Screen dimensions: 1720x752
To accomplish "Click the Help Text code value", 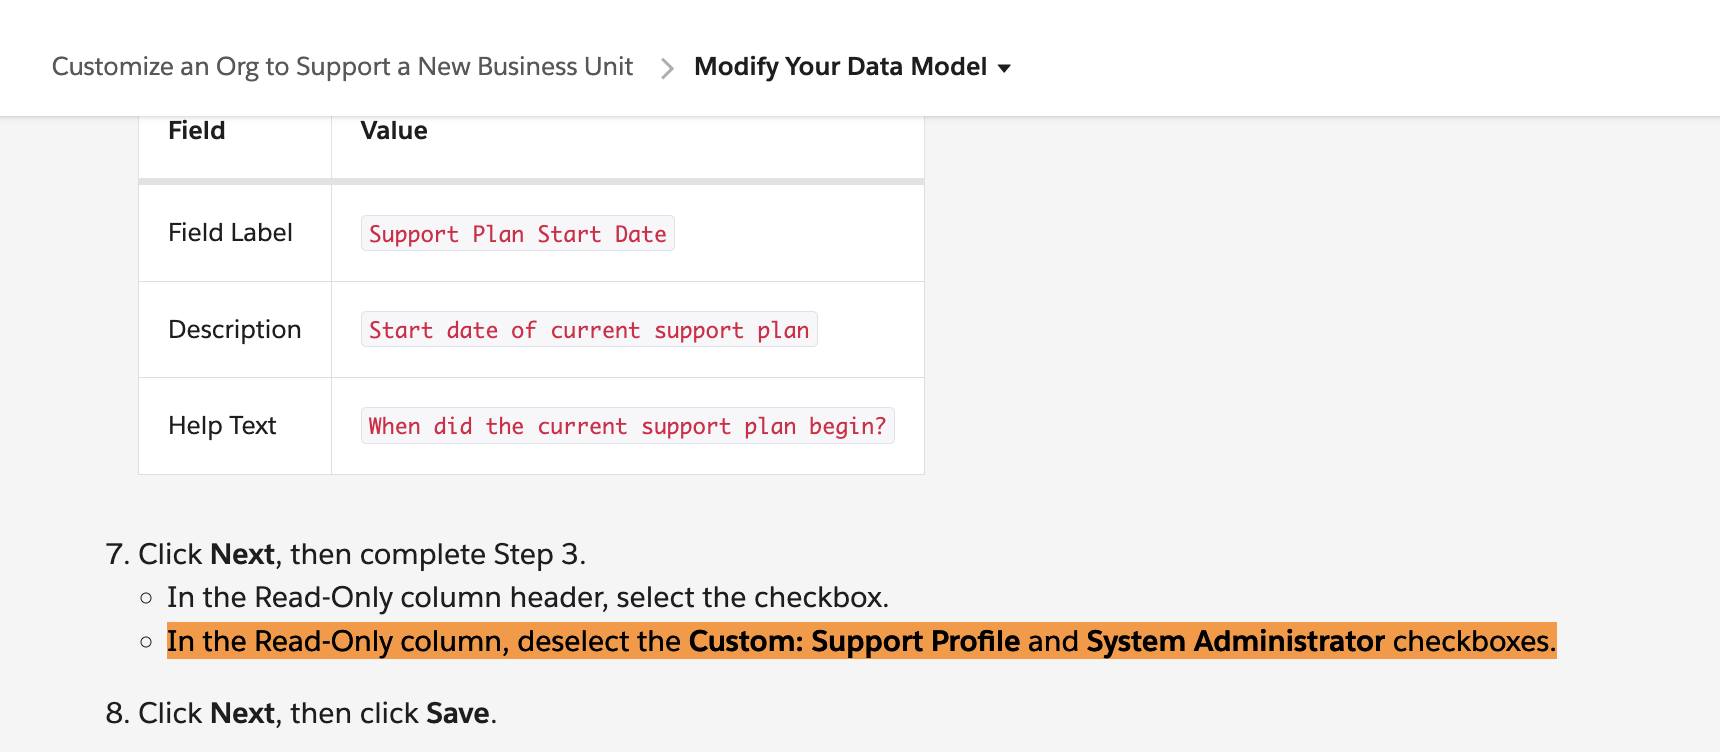I will [627, 426].
